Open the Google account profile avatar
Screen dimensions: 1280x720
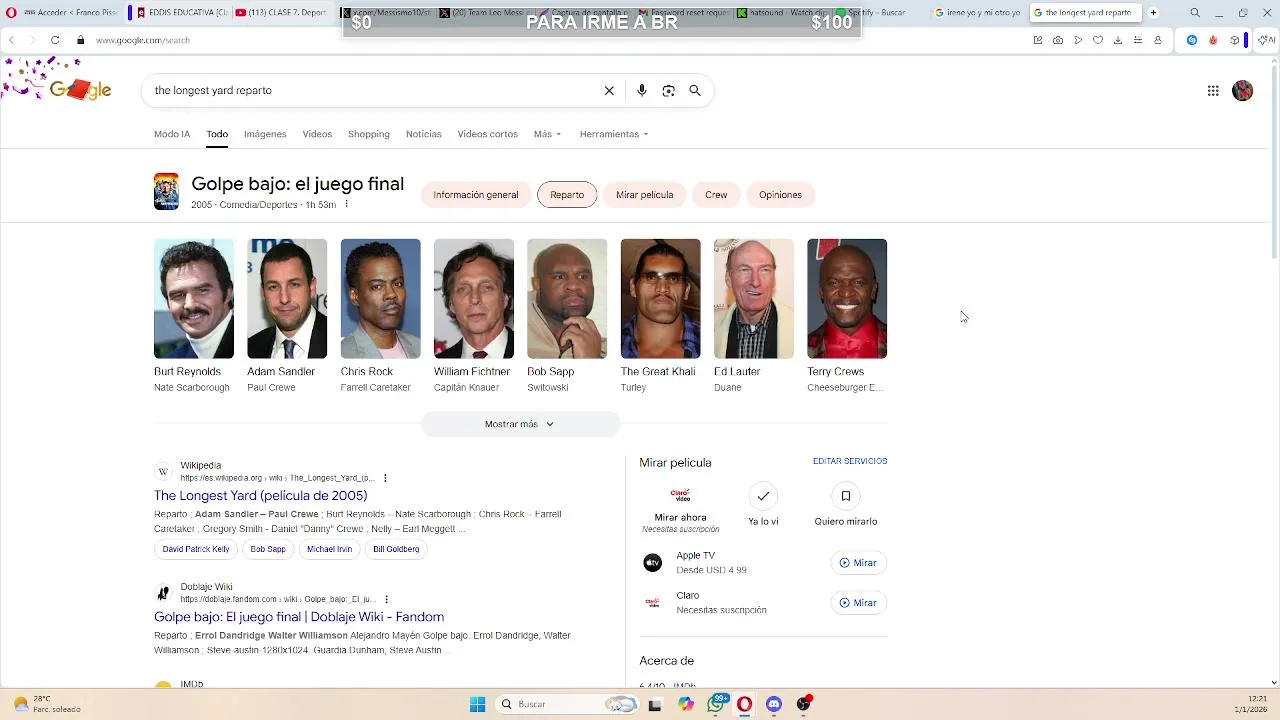(1243, 91)
